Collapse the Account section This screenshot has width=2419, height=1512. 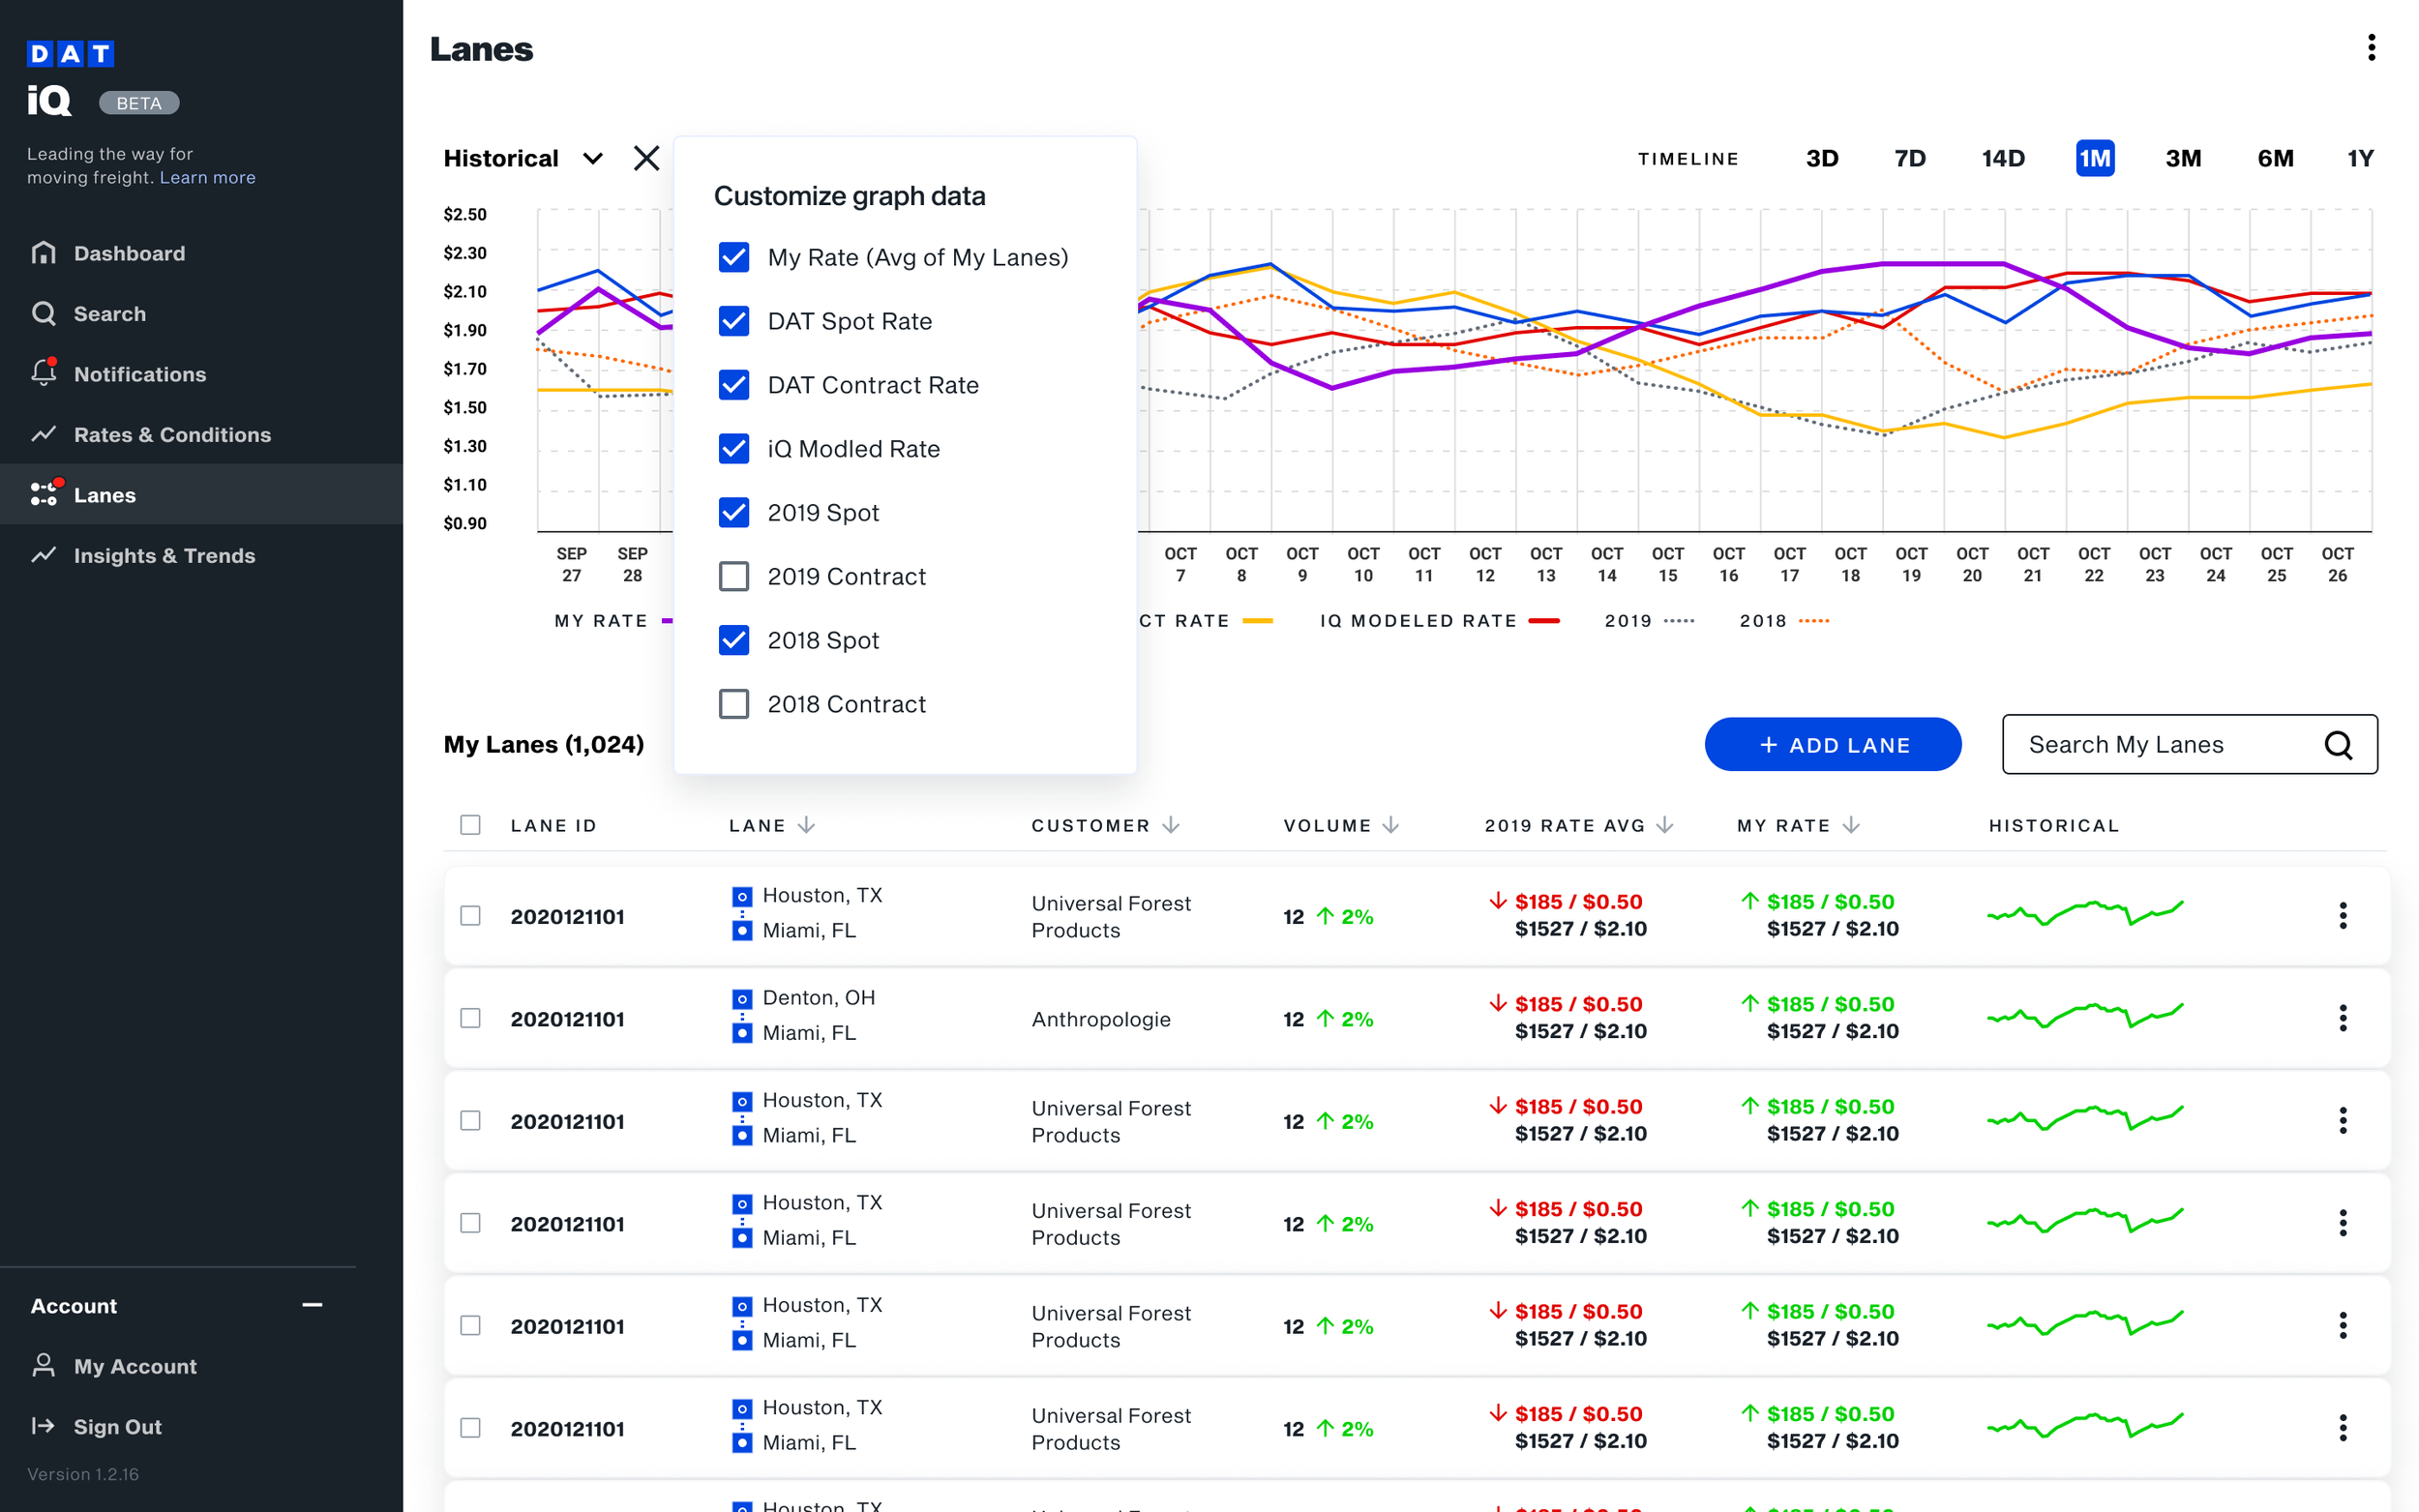pos(312,1305)
